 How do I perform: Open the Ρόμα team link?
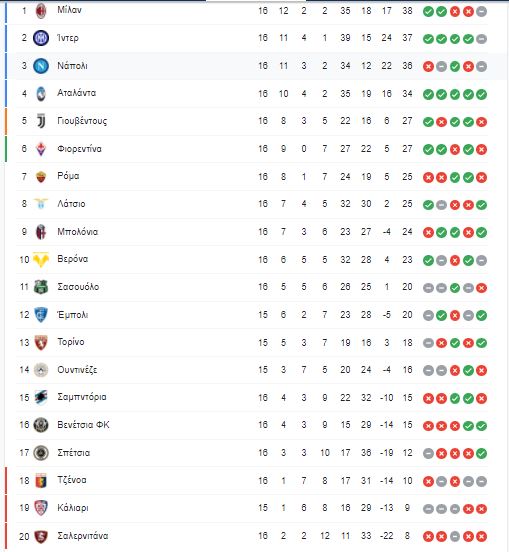coord(68,176)
